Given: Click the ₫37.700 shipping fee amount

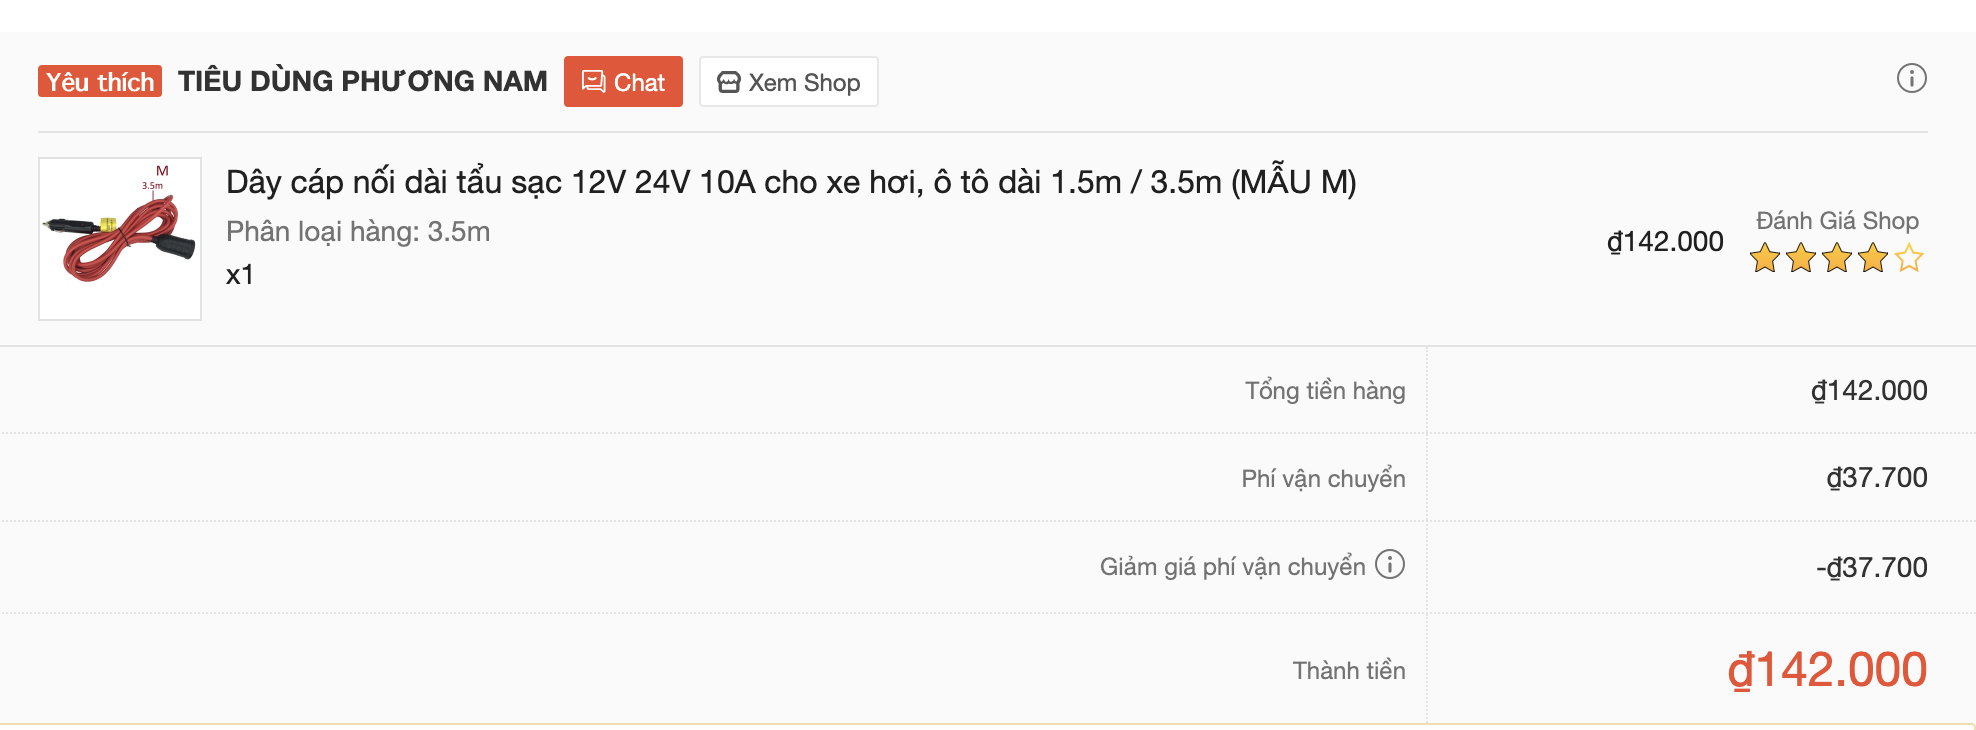Looking at the screenshot, I should click(x=1876, y=478).
